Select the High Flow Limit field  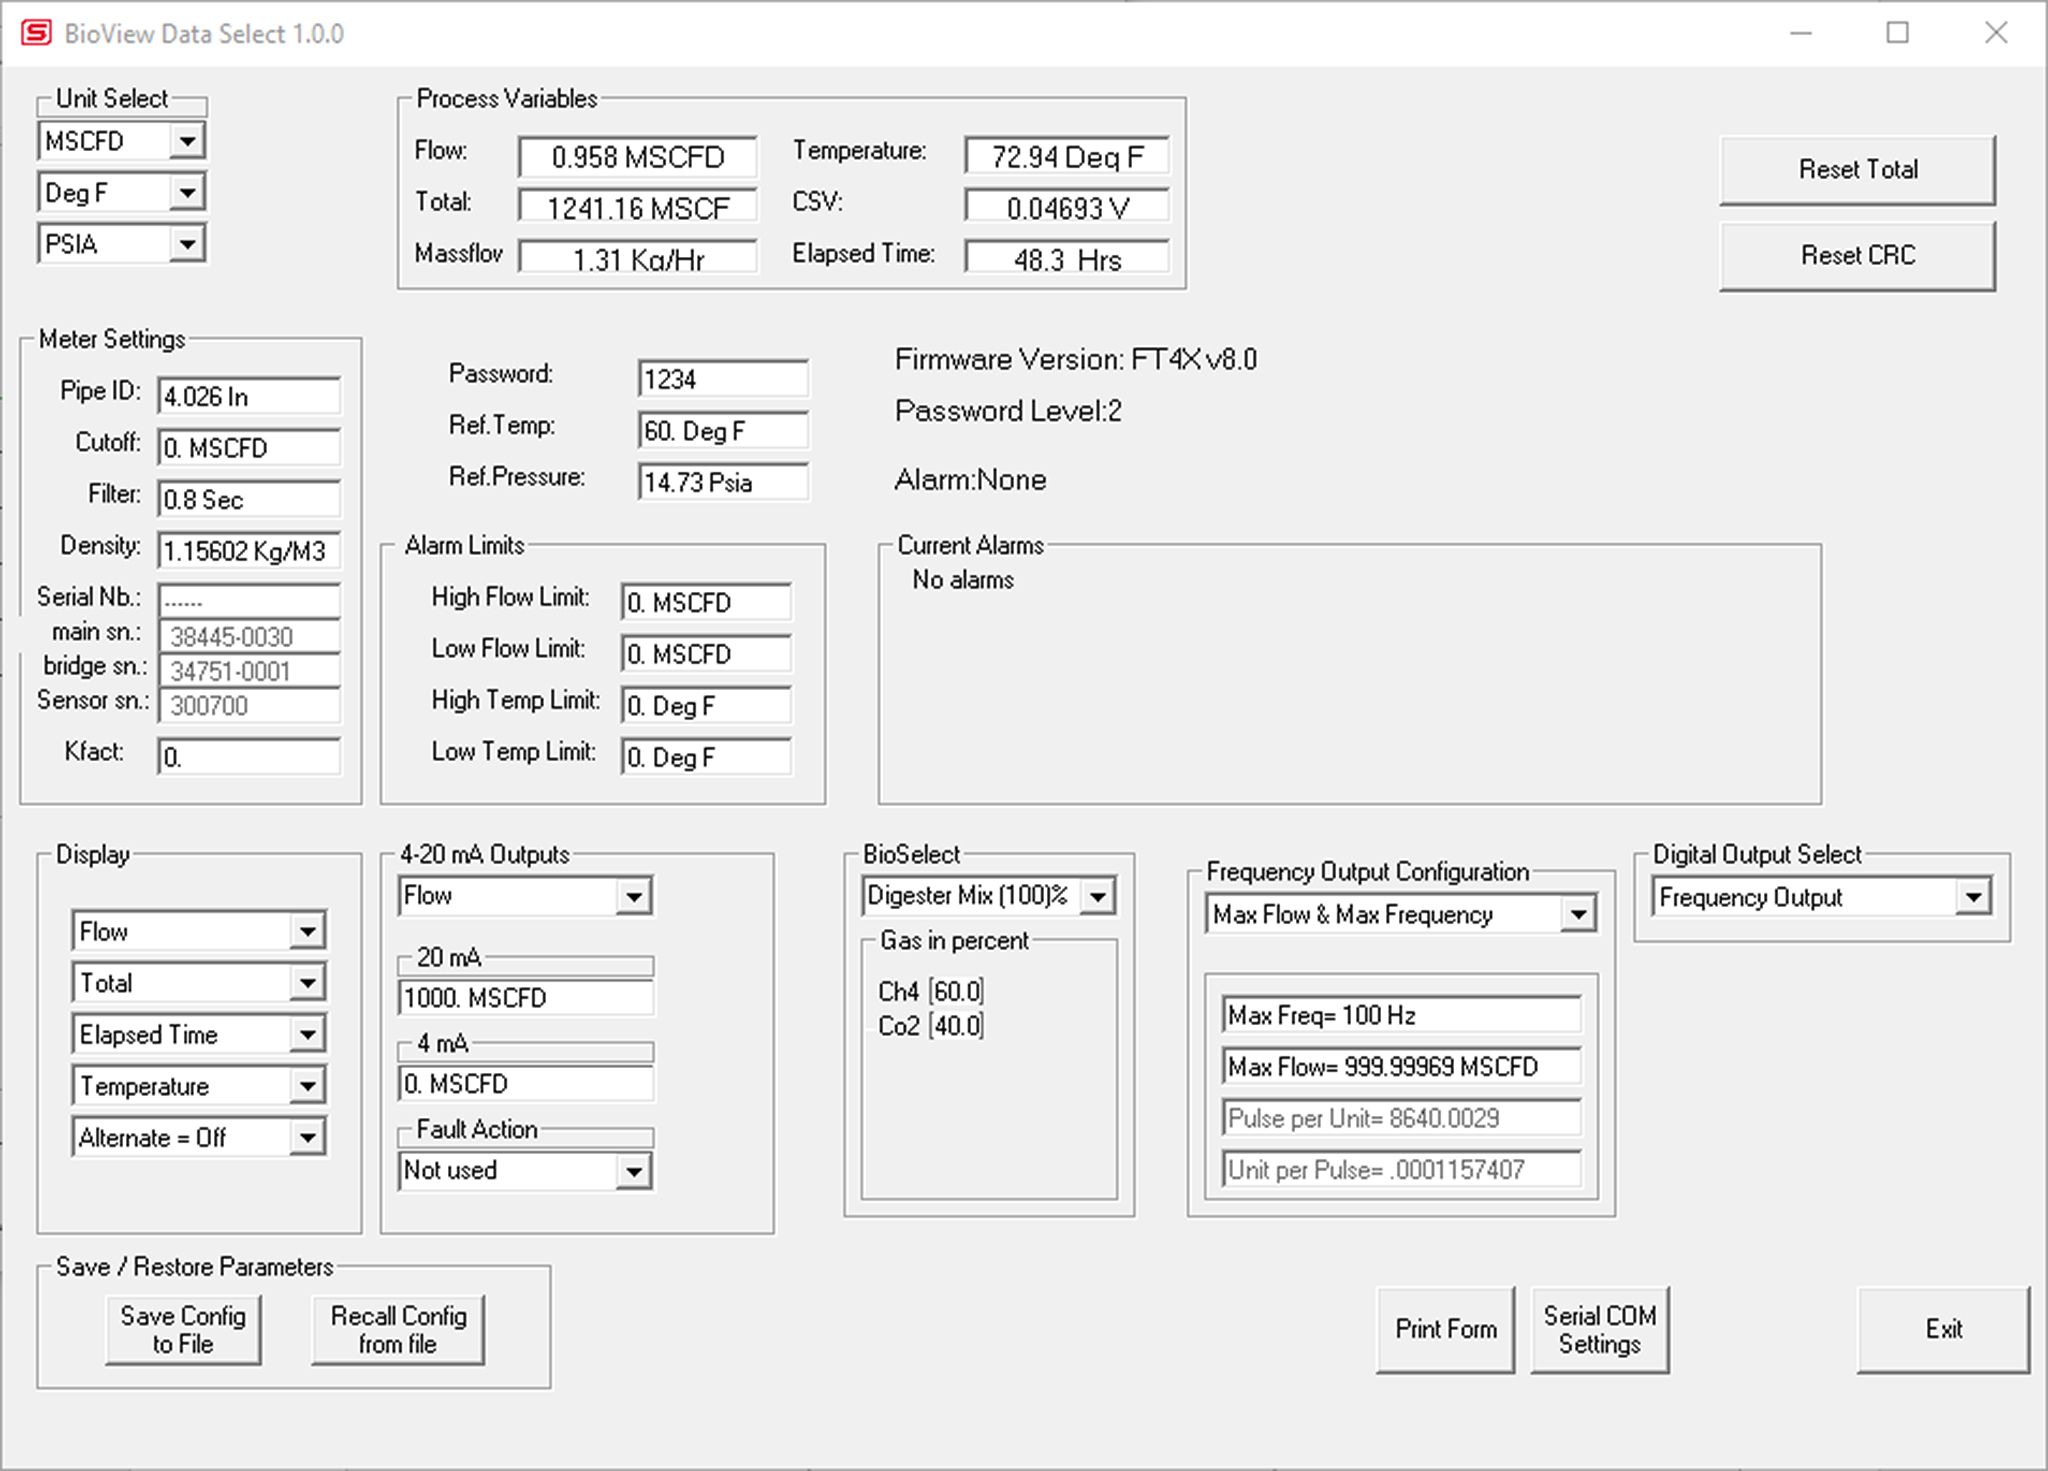pos(705,602)
